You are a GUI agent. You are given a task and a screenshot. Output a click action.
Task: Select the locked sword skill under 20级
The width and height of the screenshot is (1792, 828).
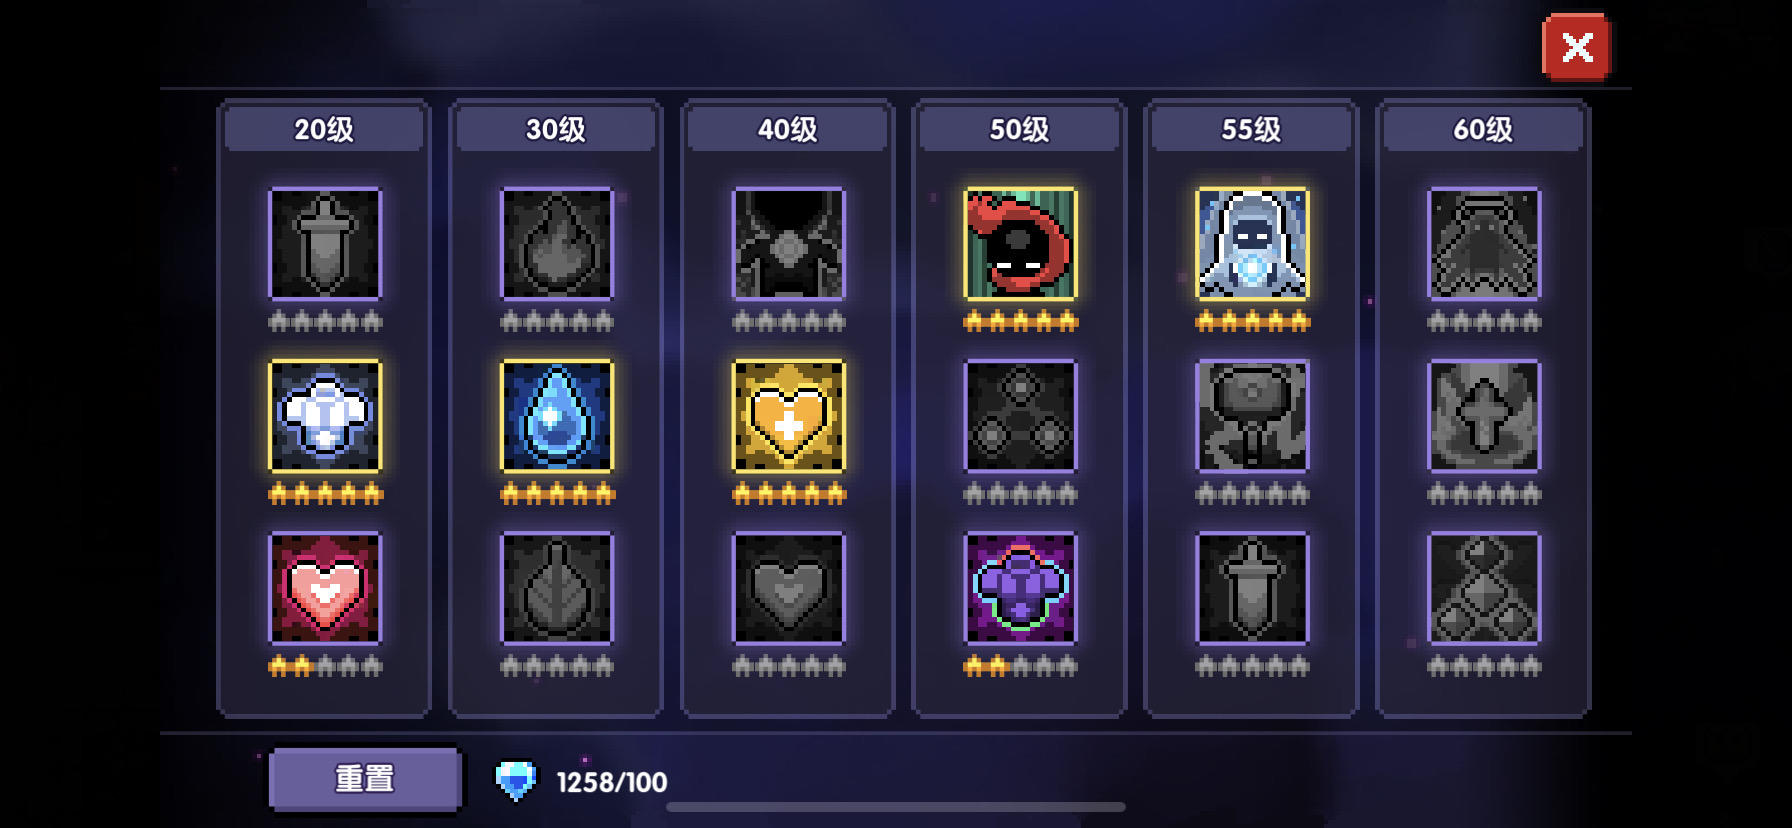(x=325, y=243)
